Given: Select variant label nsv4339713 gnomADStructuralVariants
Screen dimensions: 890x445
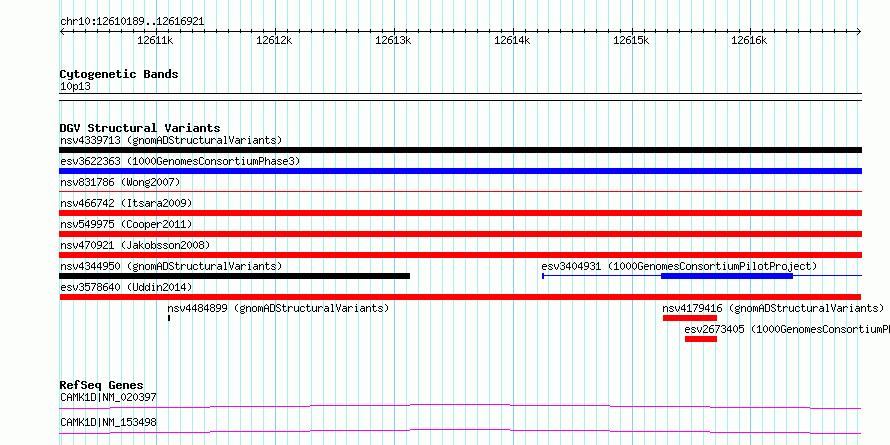Looking at the screenshot, I should pyautogui.click(x=171, y=140).
